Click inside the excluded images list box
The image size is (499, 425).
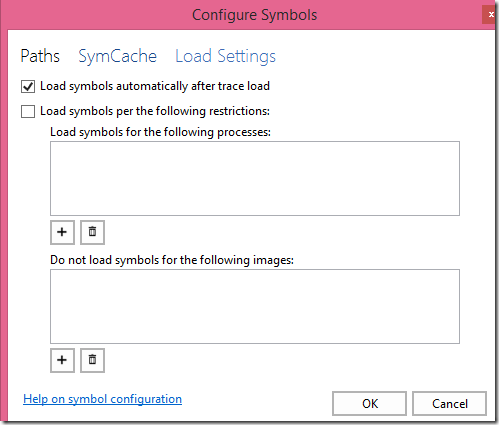[x=255, y=306]
